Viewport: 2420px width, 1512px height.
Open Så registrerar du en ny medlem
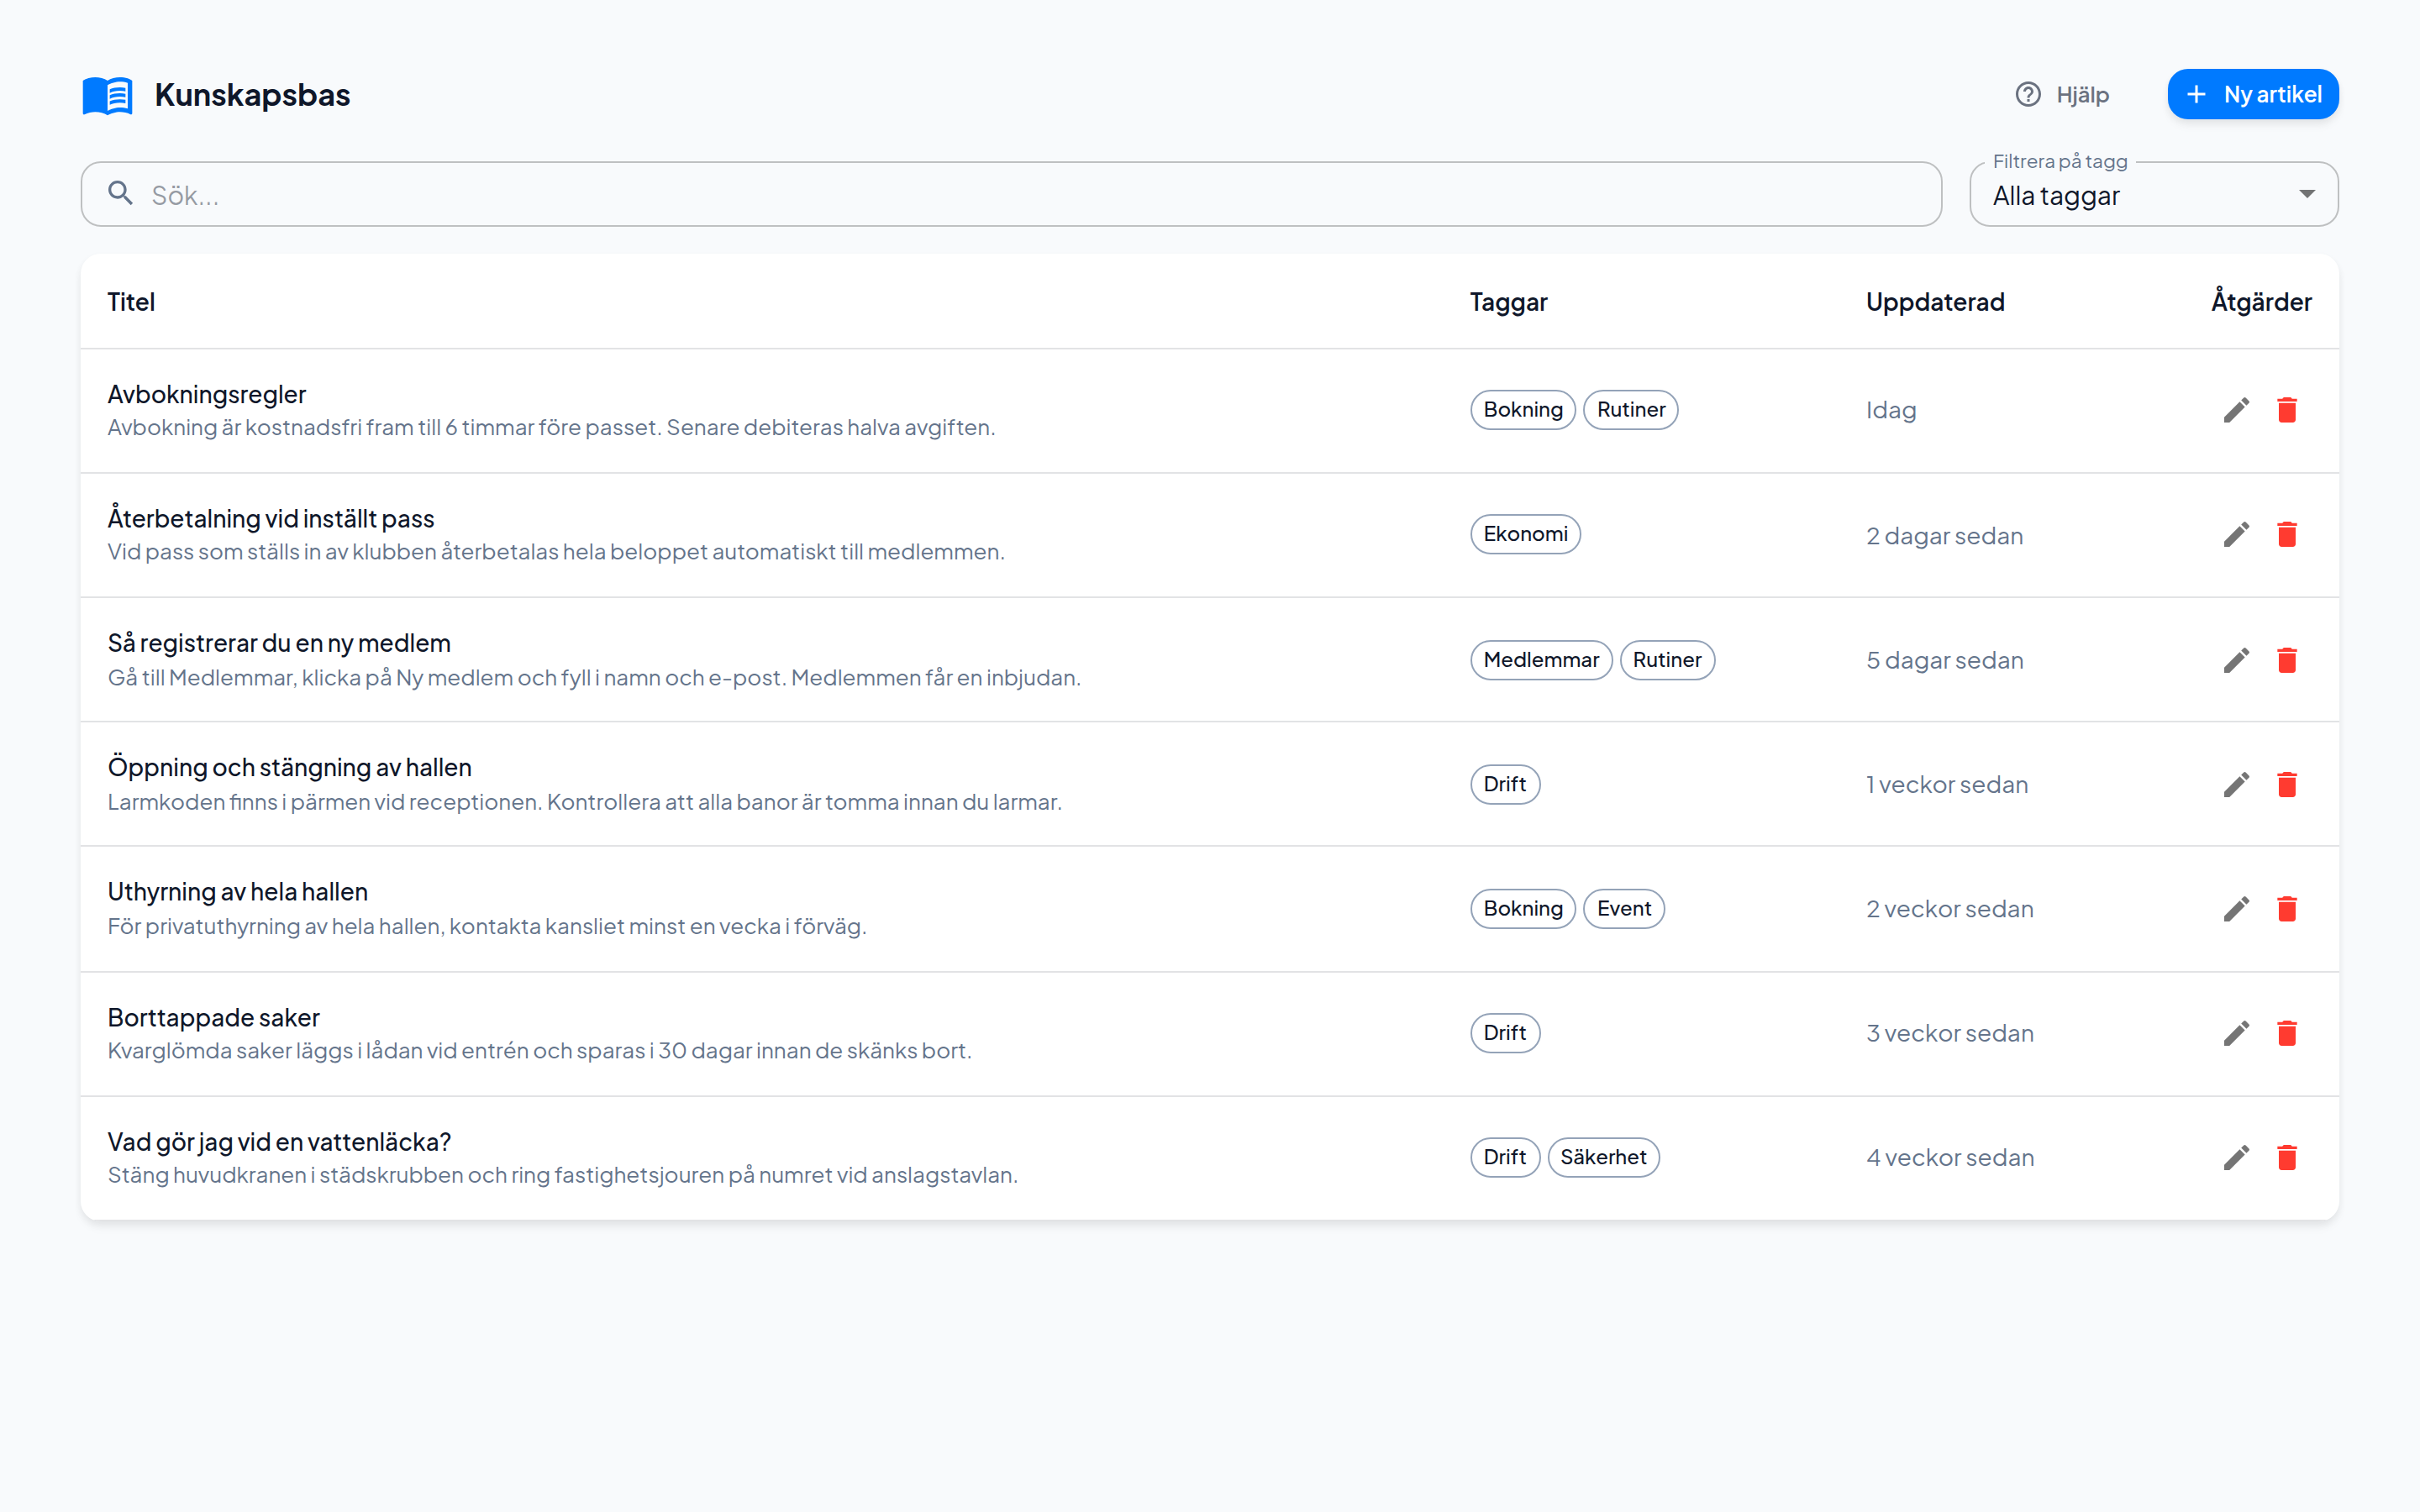(x=279, y=643)
